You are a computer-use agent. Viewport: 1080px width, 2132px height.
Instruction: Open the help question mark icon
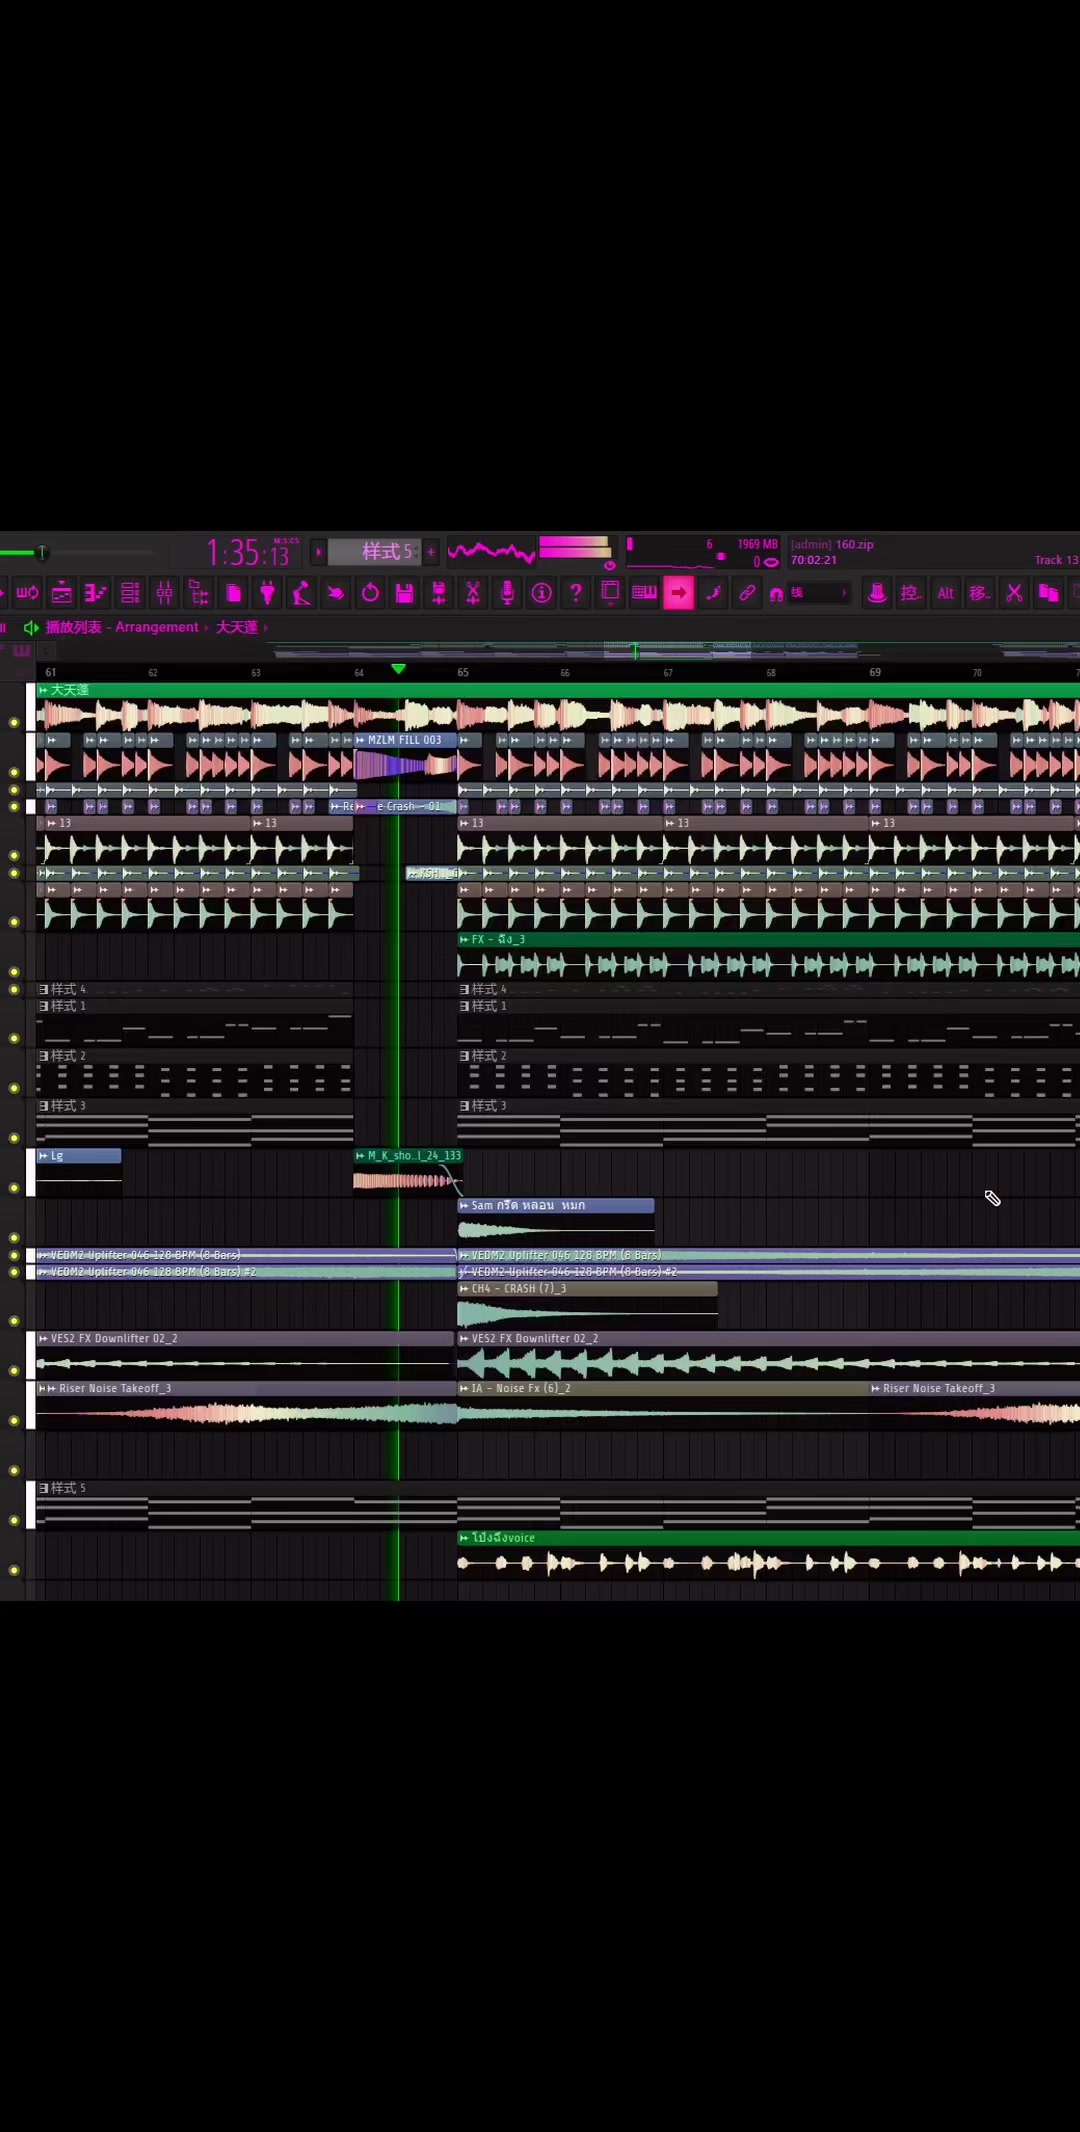click(575, 593)
